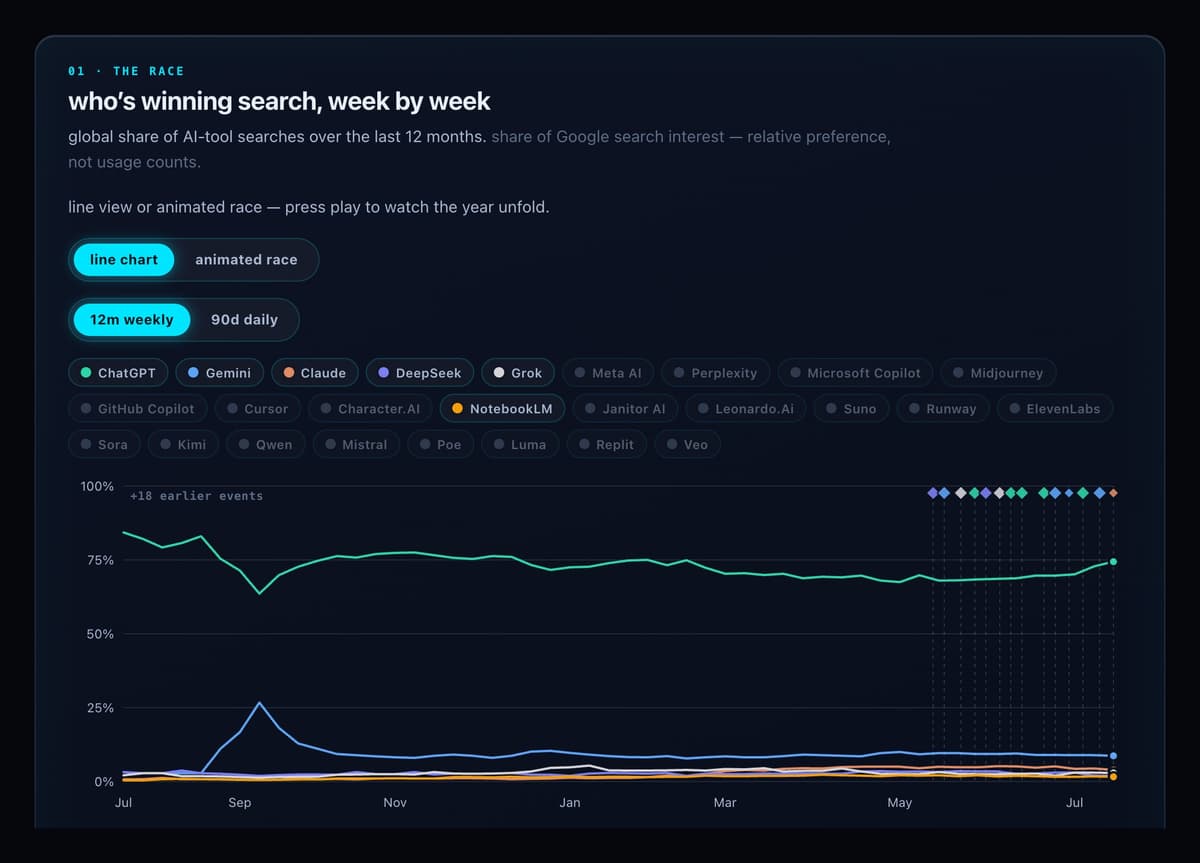This screenshot has width=1200, height=863.
Task: Enable the Sora series chip
Action: click(104, 445)
